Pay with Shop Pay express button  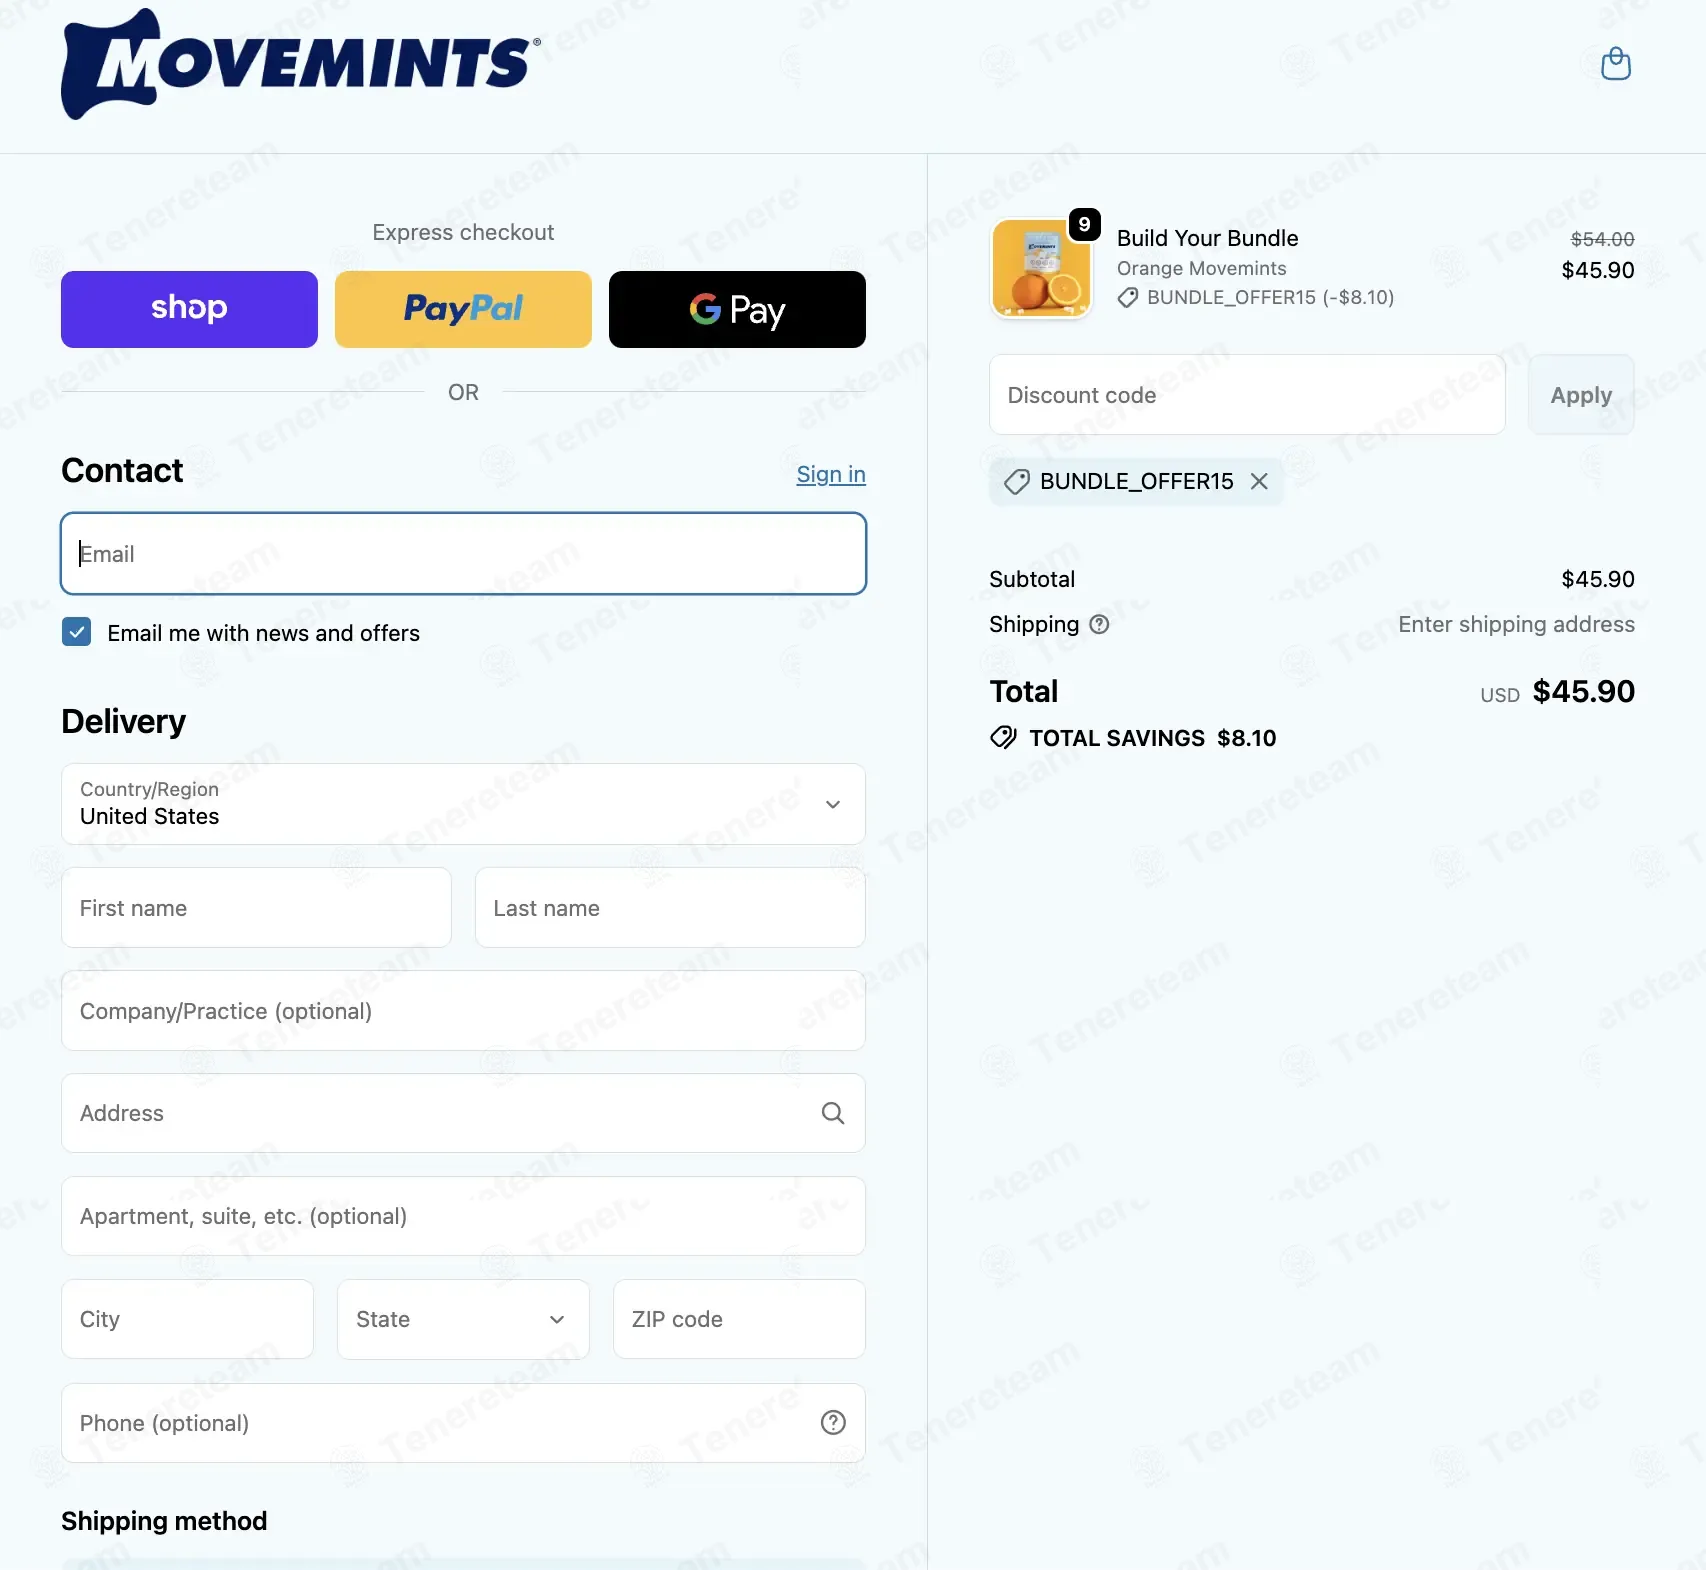click(189, 309)
